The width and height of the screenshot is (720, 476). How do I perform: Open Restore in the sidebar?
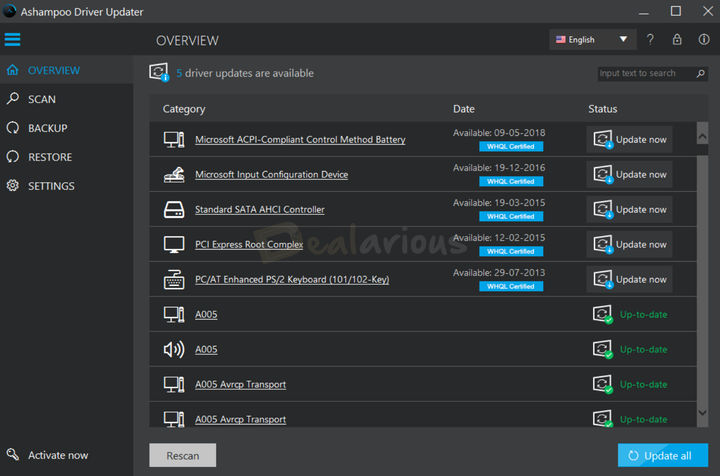(67, 157)
